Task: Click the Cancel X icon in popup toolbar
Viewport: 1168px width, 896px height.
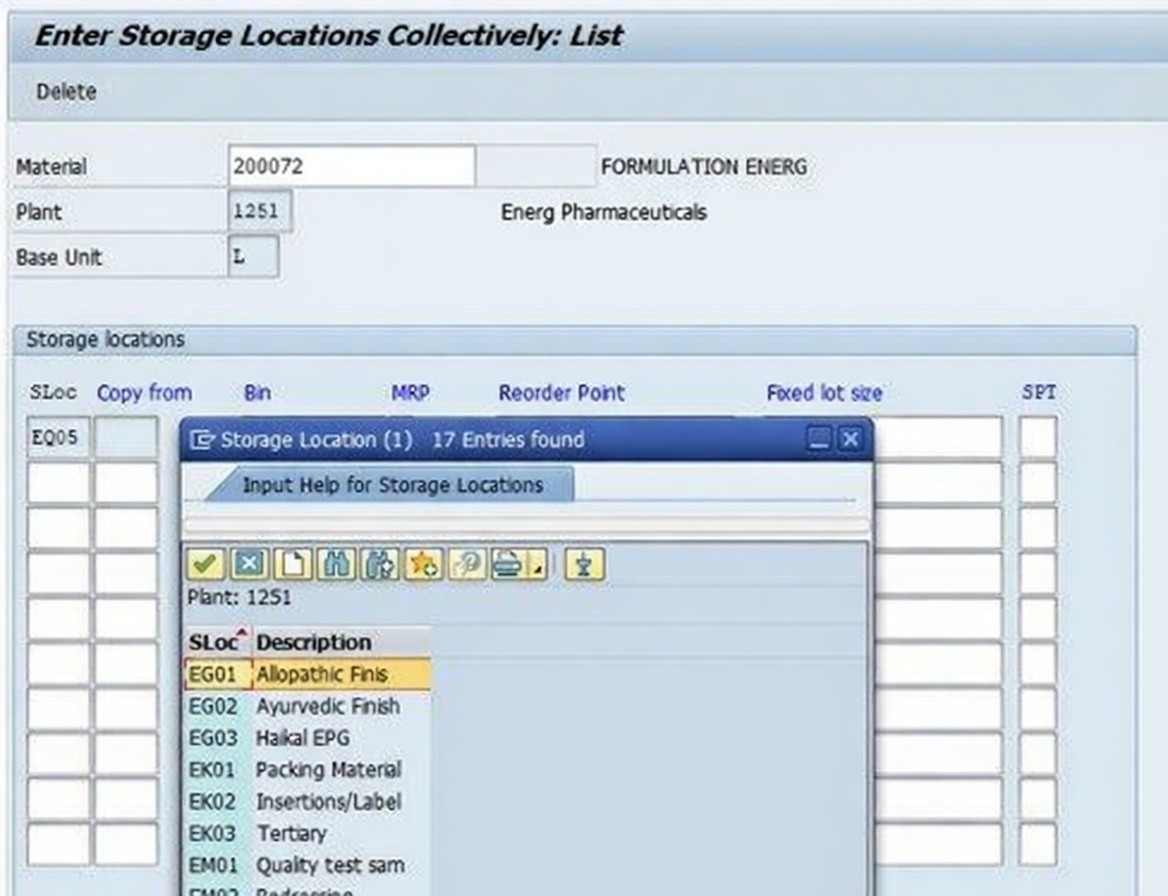Action: (x=249, y=565)
